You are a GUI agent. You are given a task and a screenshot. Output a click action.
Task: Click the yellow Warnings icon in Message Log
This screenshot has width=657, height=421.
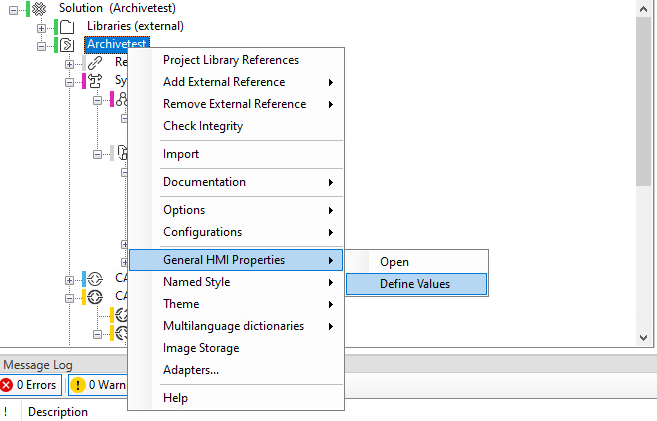coord(78,385)
